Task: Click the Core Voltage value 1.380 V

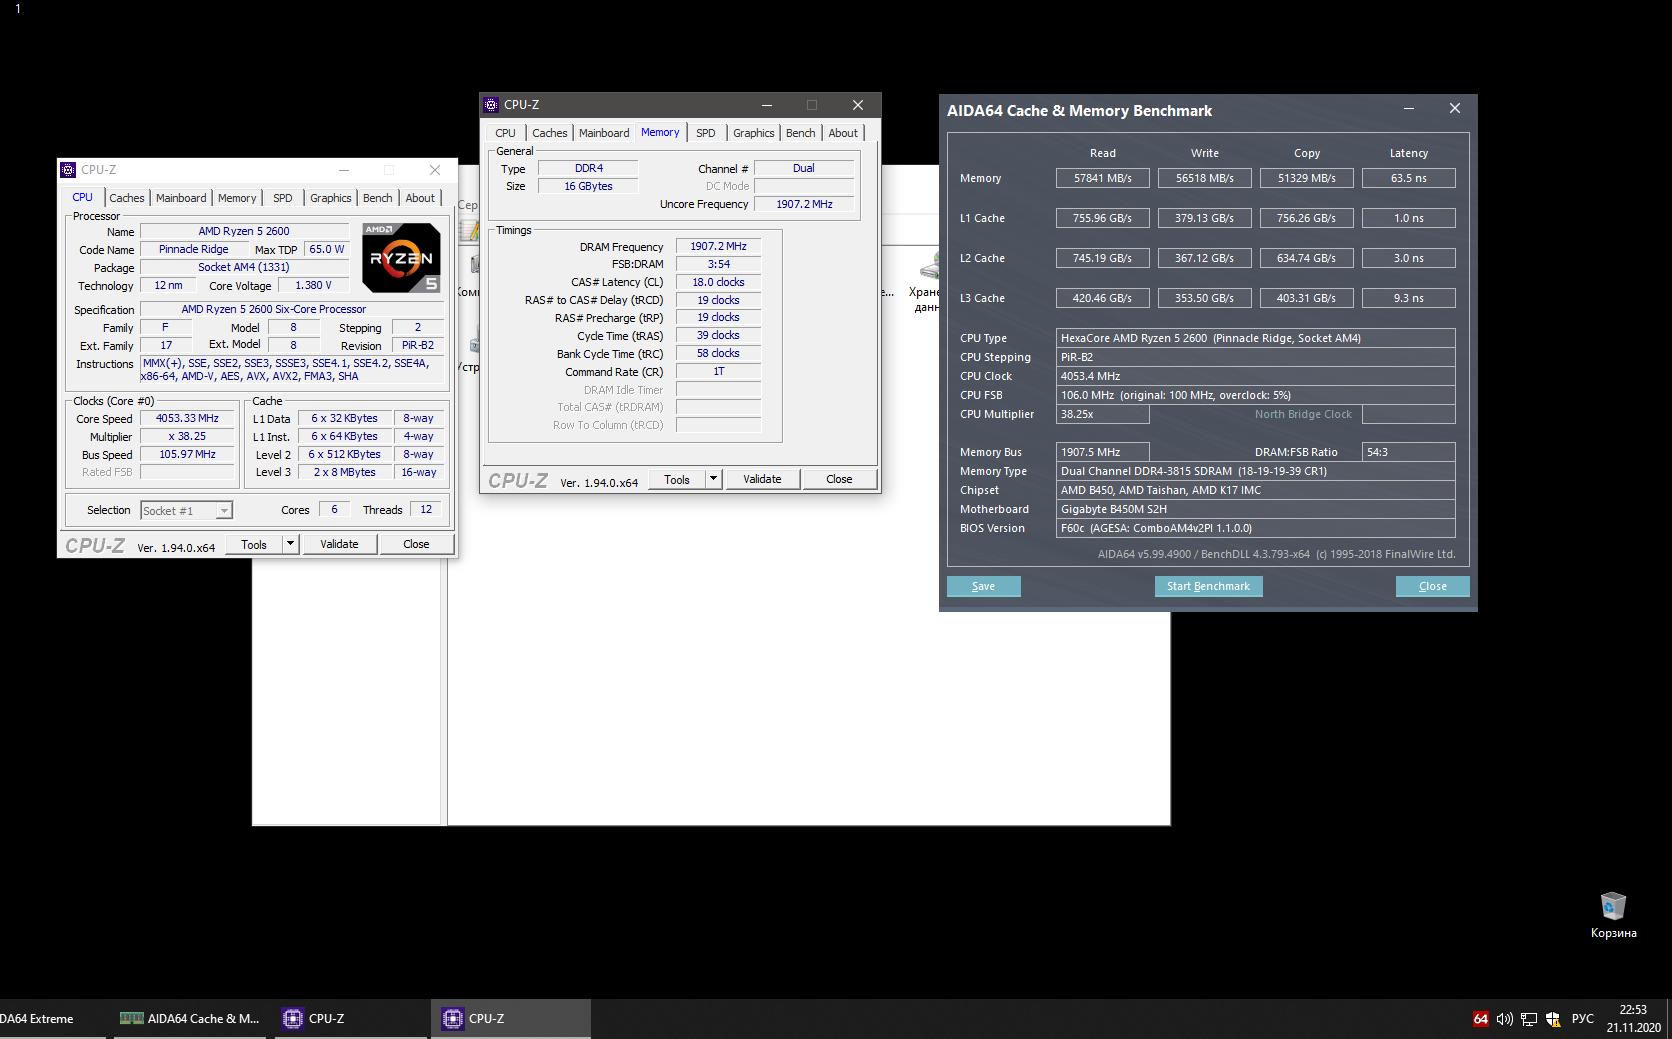Action: pos(313,285)
